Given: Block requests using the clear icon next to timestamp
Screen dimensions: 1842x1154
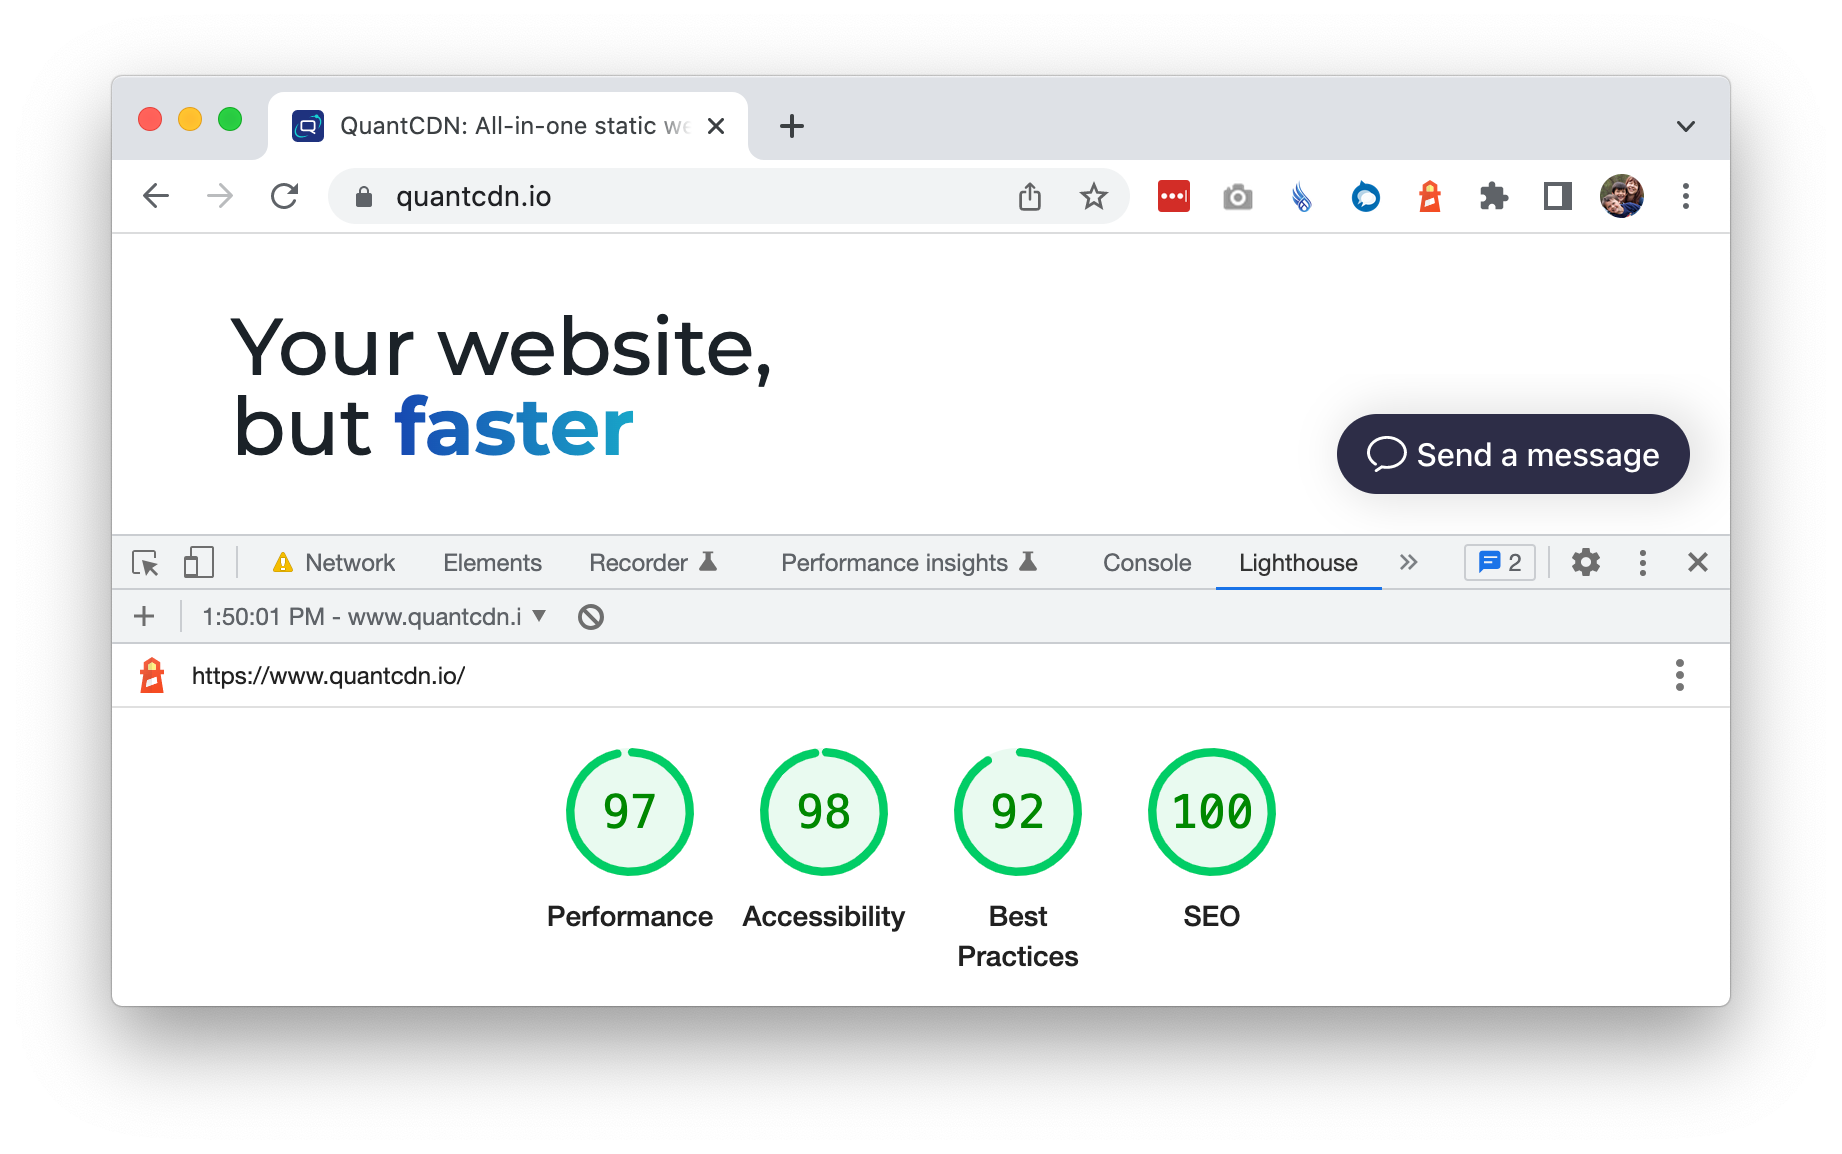Looking at the screenshot, I should click(x=589, y=616).
